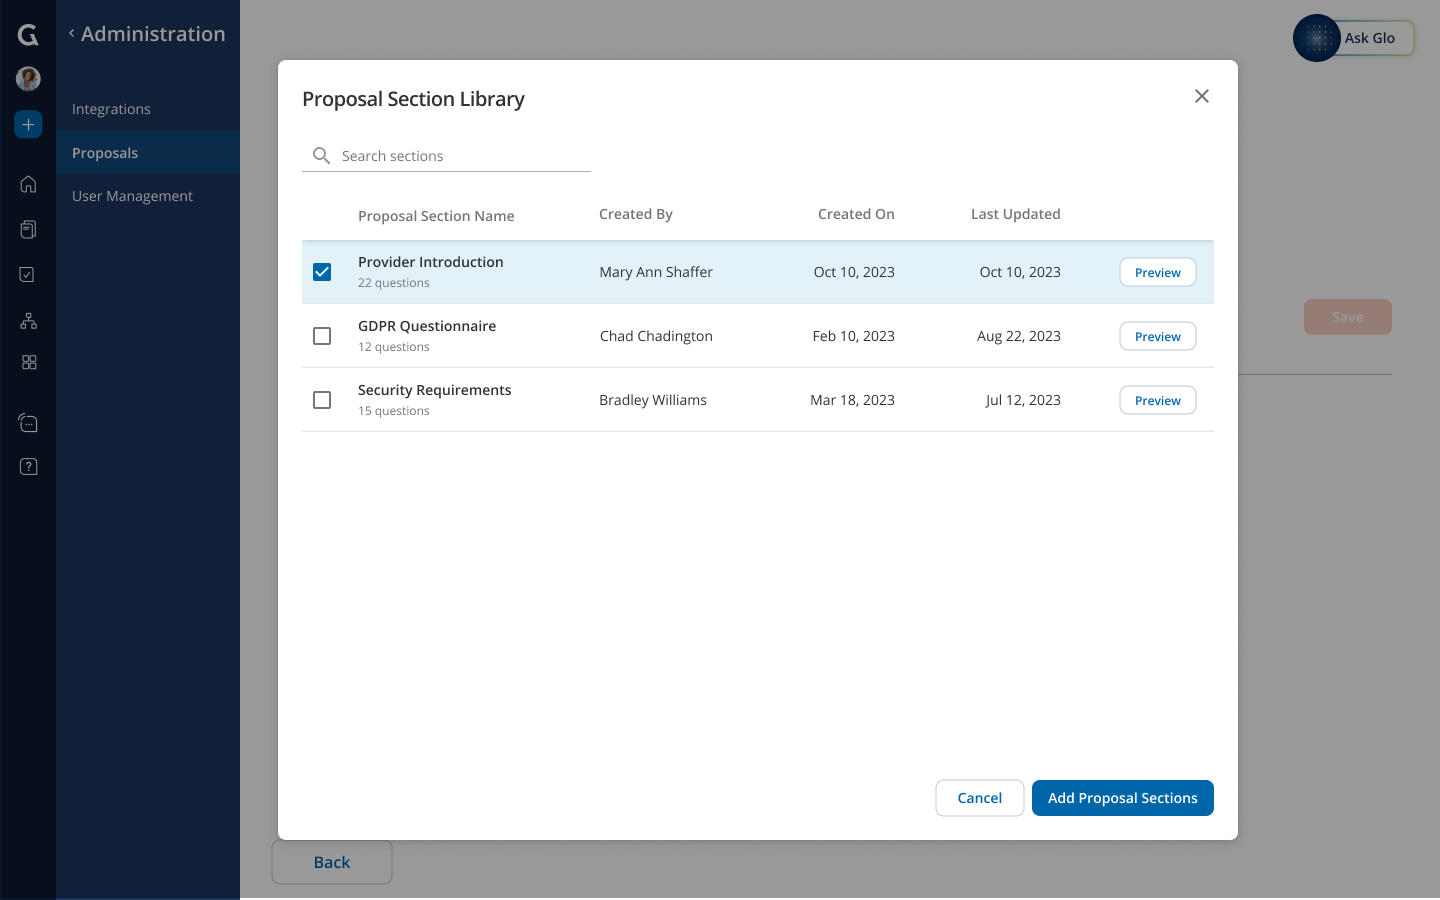This screenshot has width=1440, height=900.
Task: Check the GDPR Questionnaire checkbox
Action: 321,335
